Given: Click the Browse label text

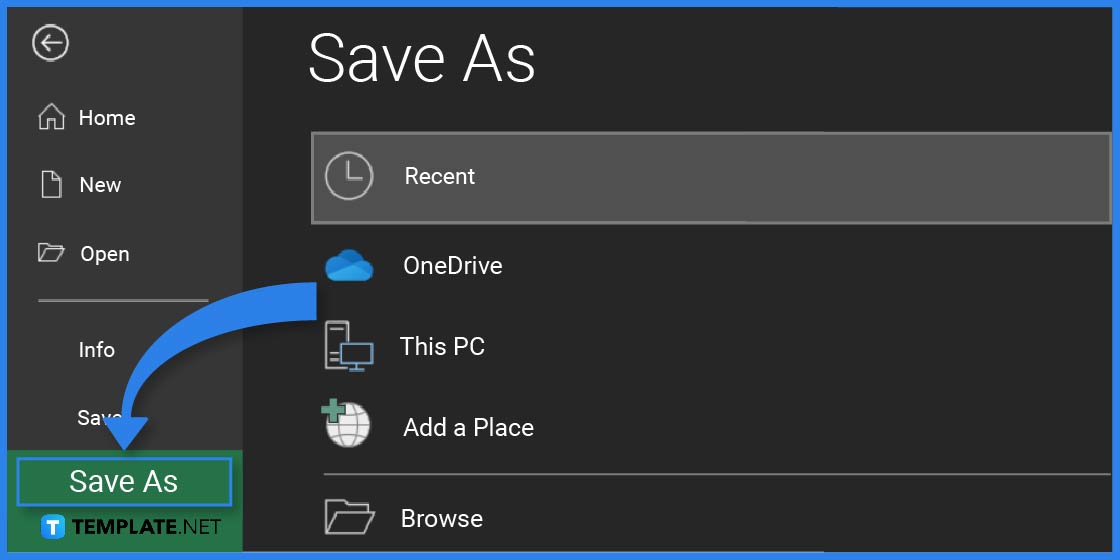Looking at the screenshot, I should 442,518.
